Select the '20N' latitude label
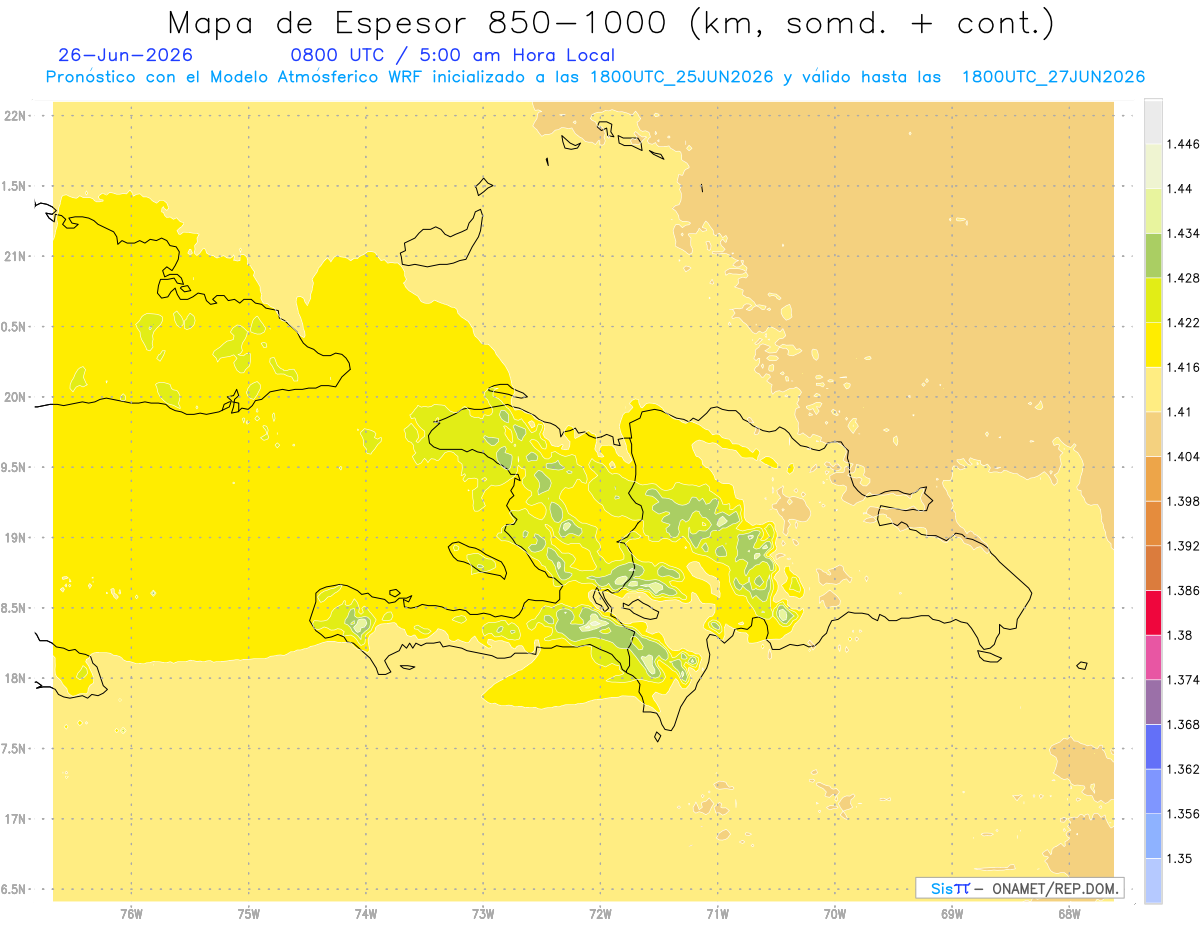This screenshot has width=1200, height=927. pyautogui.click(x=16, y=397)
